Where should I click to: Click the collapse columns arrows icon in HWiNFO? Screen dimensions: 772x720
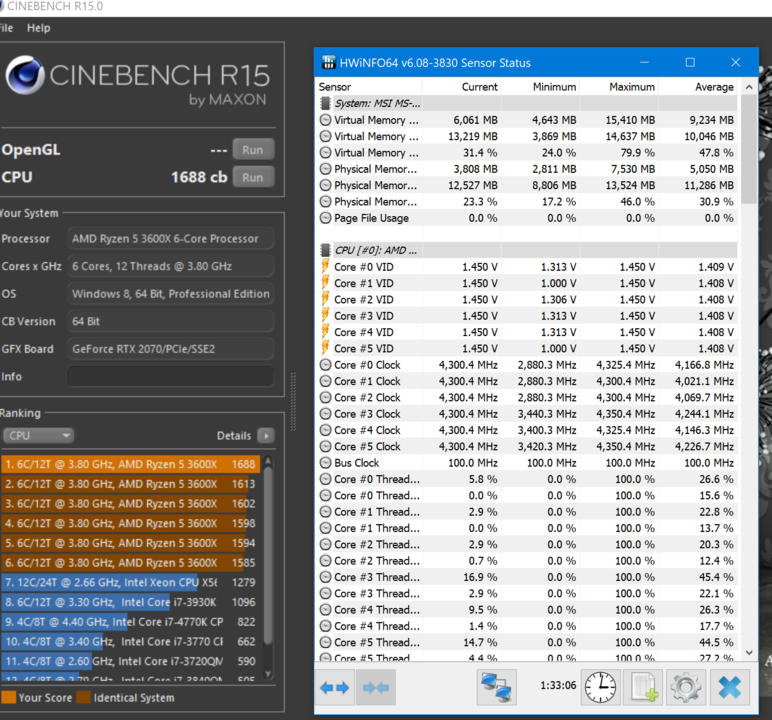click(376, 687)
